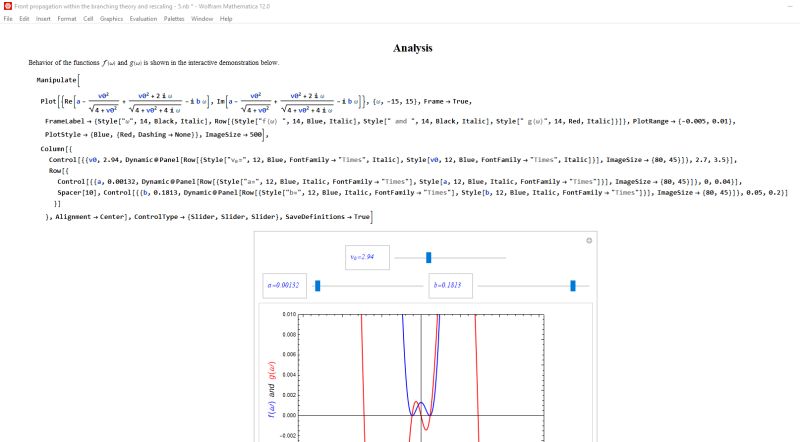Click the 0.010 y-axis tick label
Screen dimensions: 800x442
coord(289,314)
